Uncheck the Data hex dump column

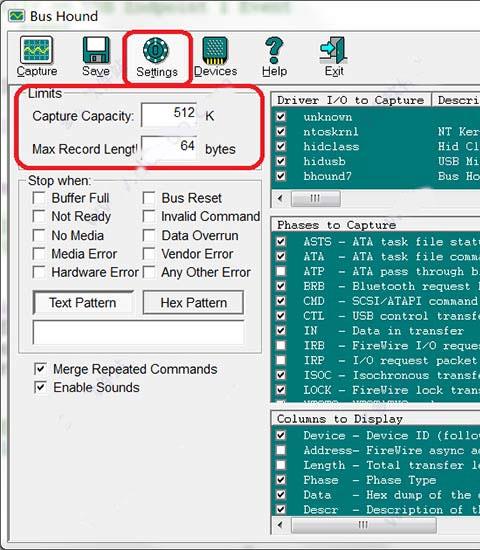(x=281, y=495)
